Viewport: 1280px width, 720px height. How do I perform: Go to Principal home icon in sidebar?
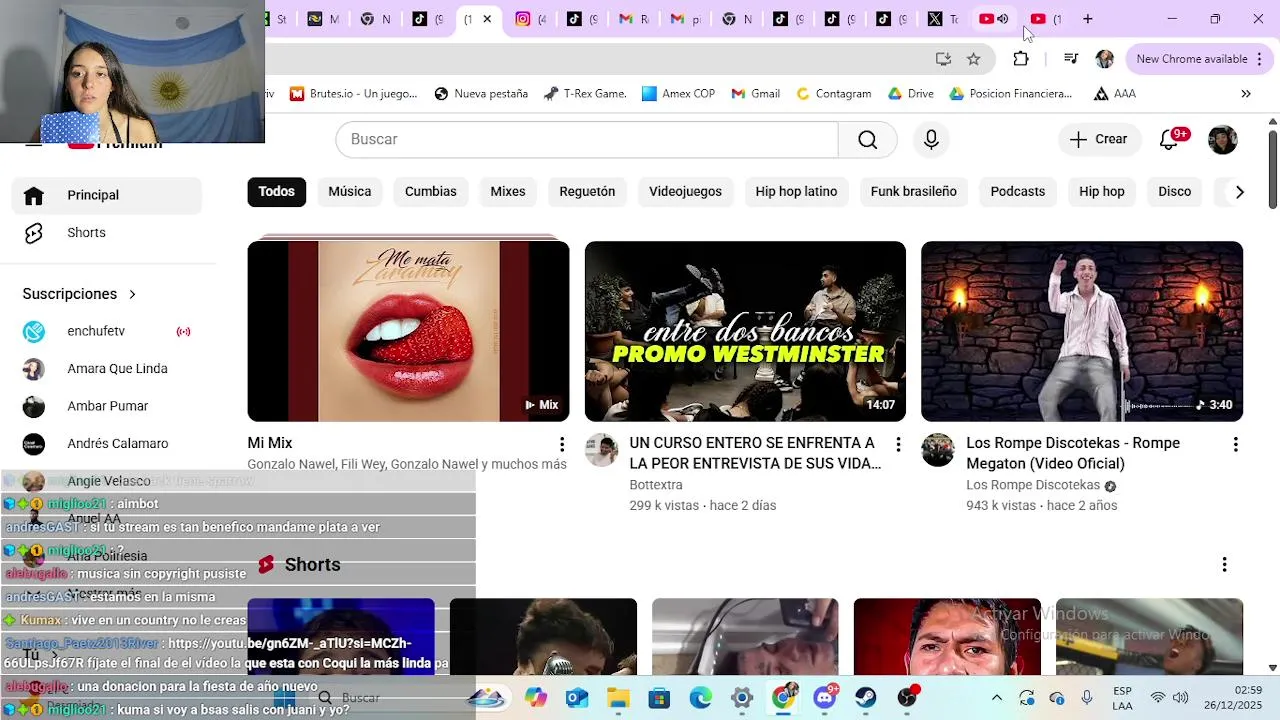(x=34, y=195)
